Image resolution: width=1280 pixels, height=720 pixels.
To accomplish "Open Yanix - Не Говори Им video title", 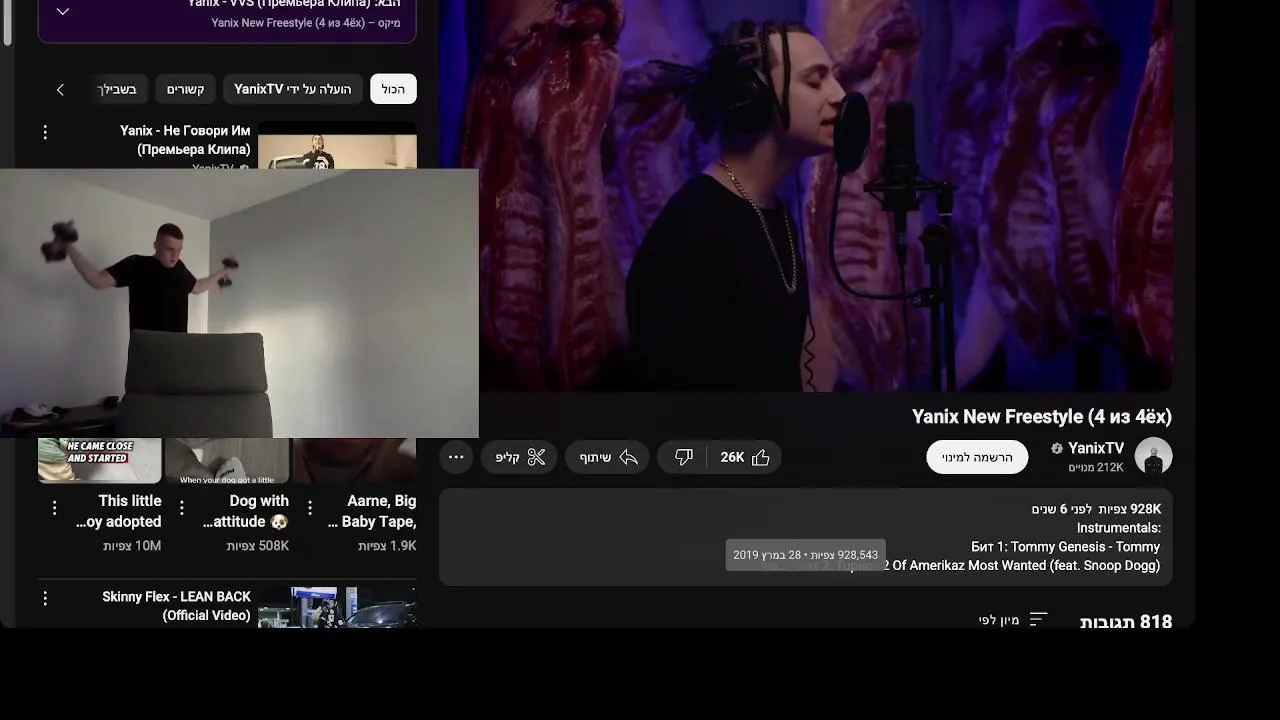I will point(185,140).
